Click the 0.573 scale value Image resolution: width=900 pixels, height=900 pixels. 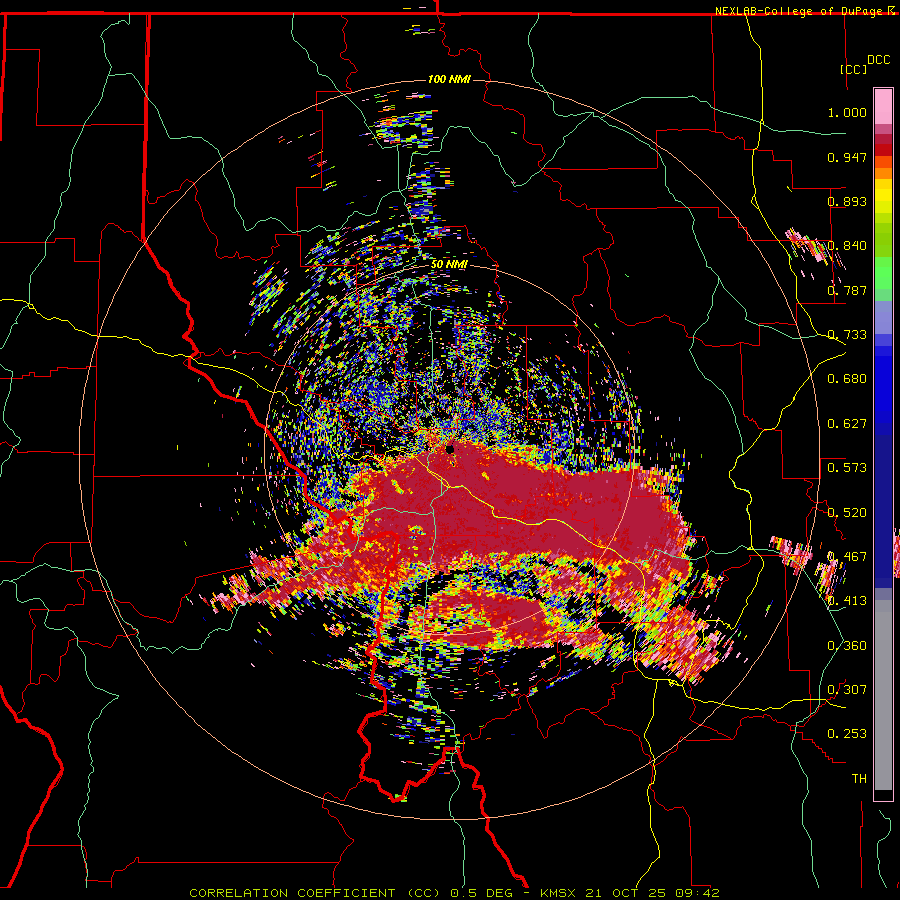[847, 468]
